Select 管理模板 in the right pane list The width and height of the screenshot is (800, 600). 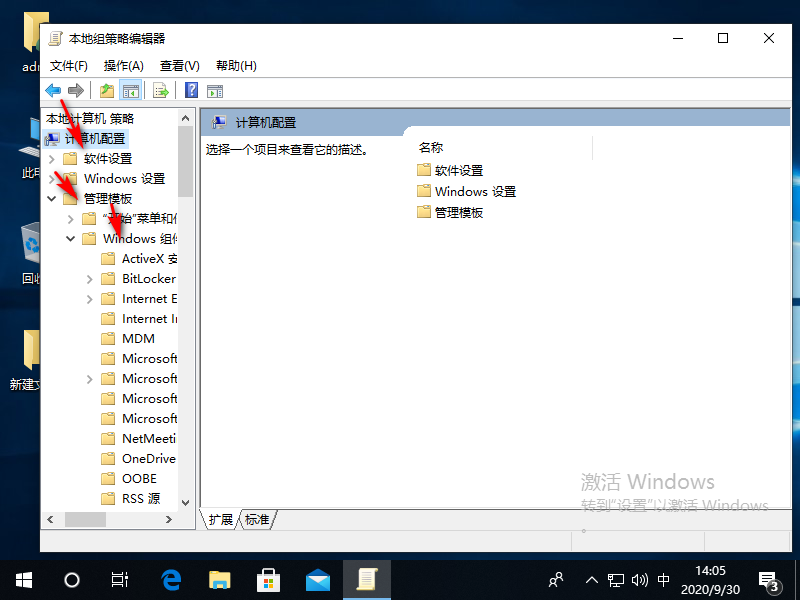point(458,212)
